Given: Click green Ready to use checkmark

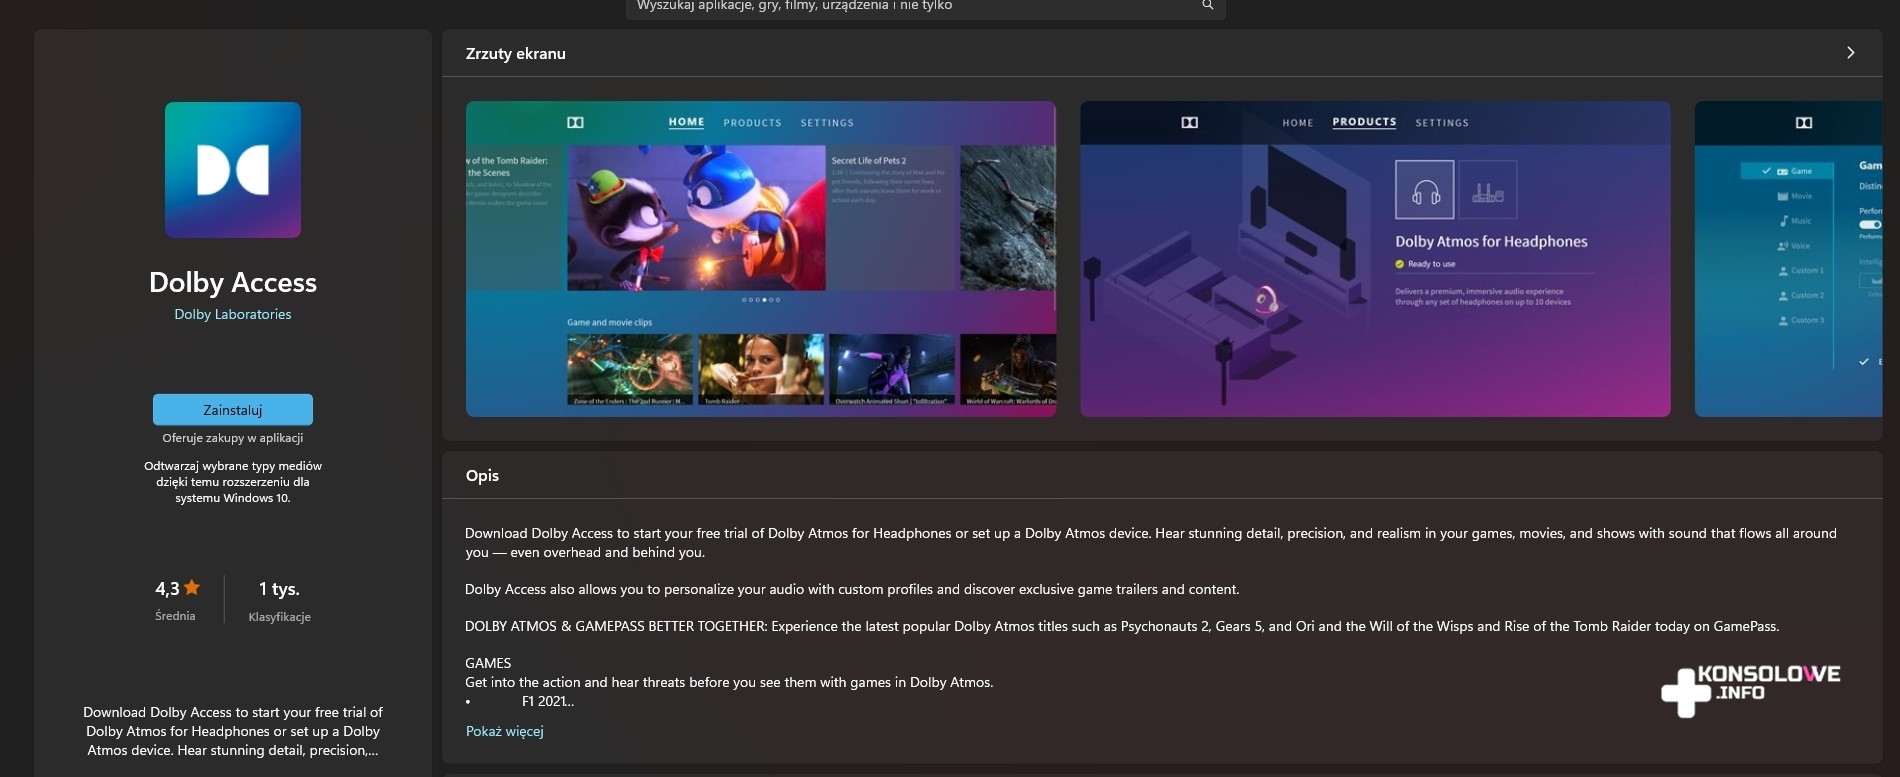Looking at the screenshot, I should pos(1400,264).
